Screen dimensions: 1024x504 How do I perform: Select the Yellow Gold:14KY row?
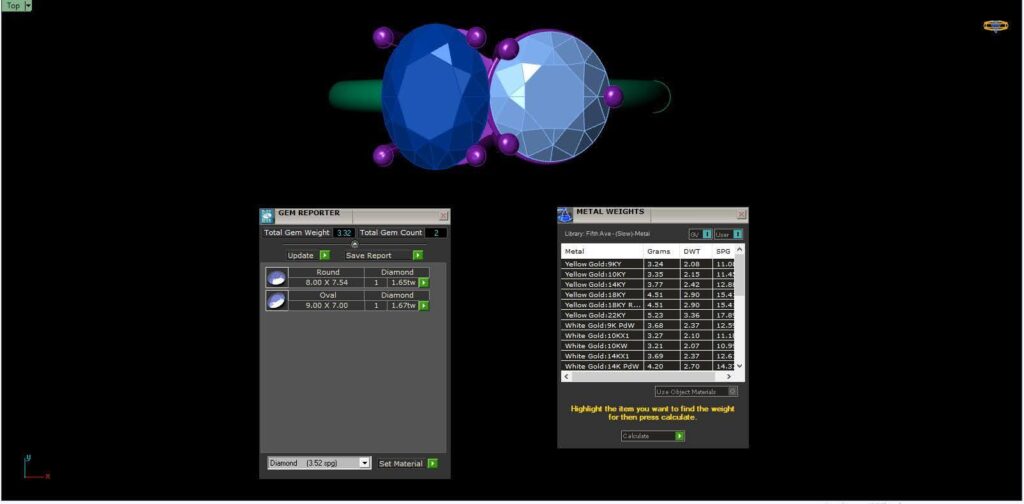[648, 285]
